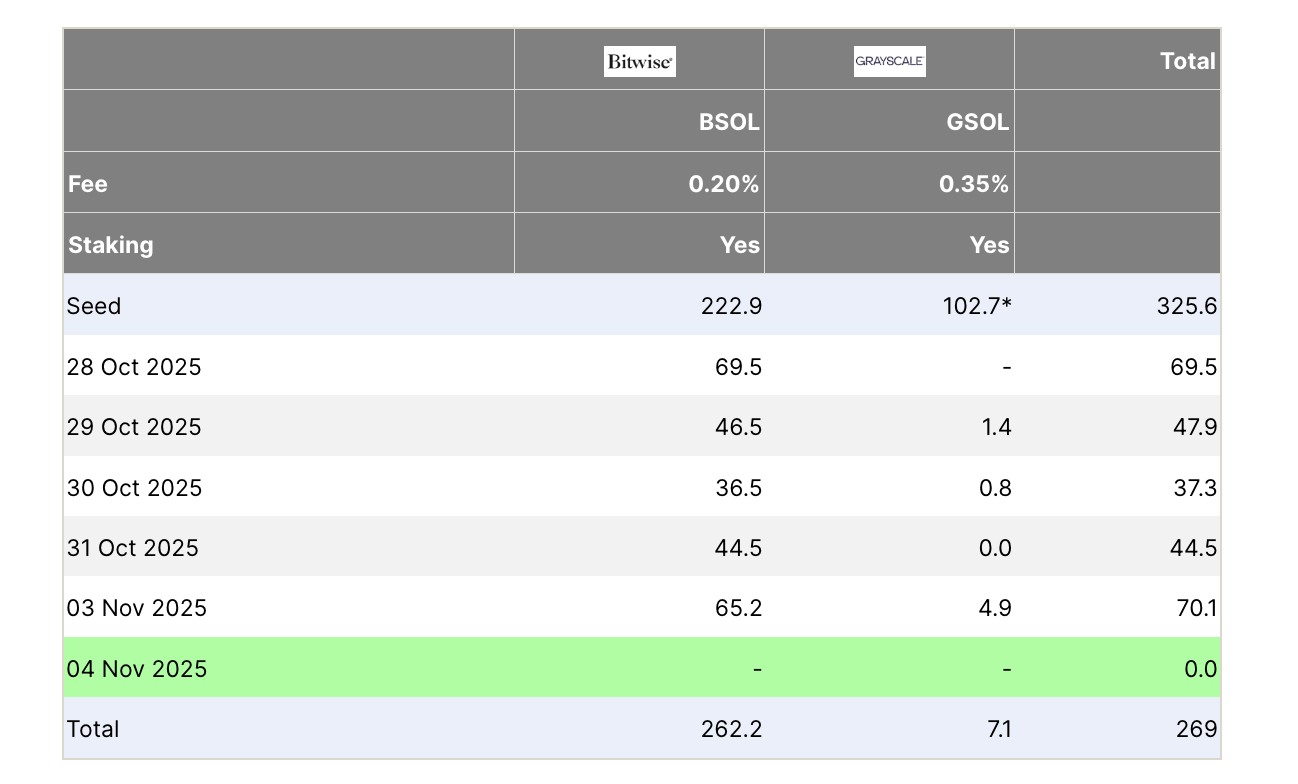Click the 29 Oct 2025 date label
This screenshot has height=784, width=1298.
click(134, 427)
